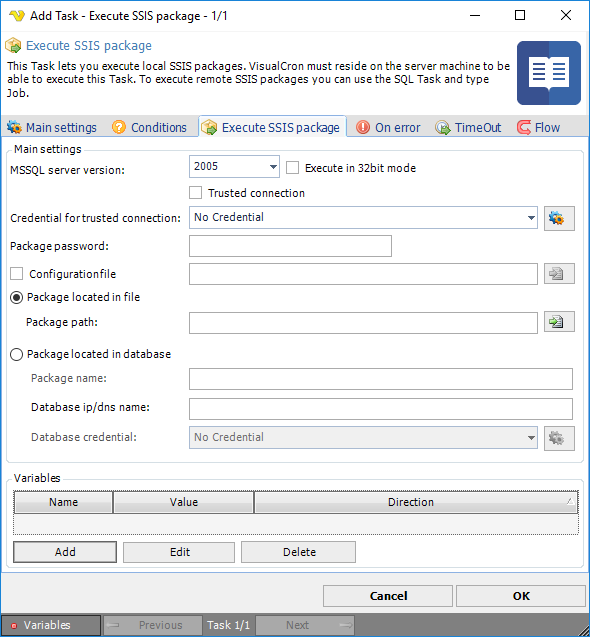Click the Execute SSIS package header icon
This screenshot has height=637, width=590.
click(x=13, y=46)
